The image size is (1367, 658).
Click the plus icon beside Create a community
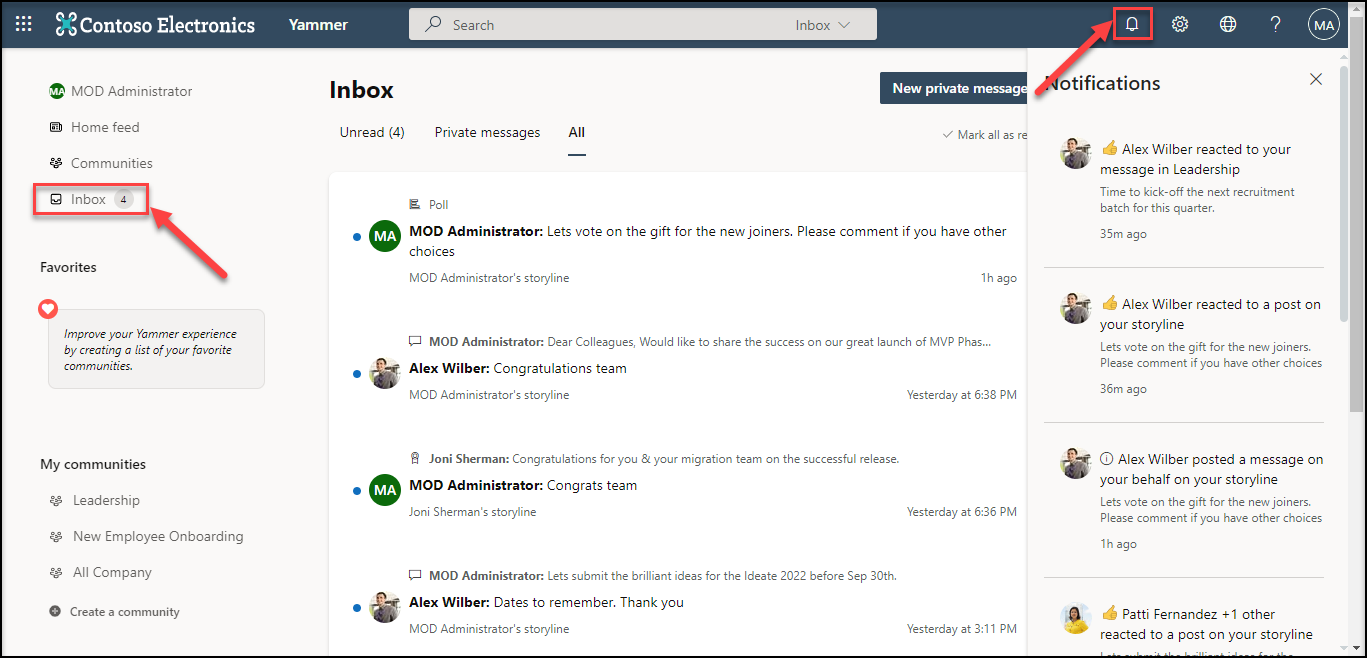pos(55,611)
